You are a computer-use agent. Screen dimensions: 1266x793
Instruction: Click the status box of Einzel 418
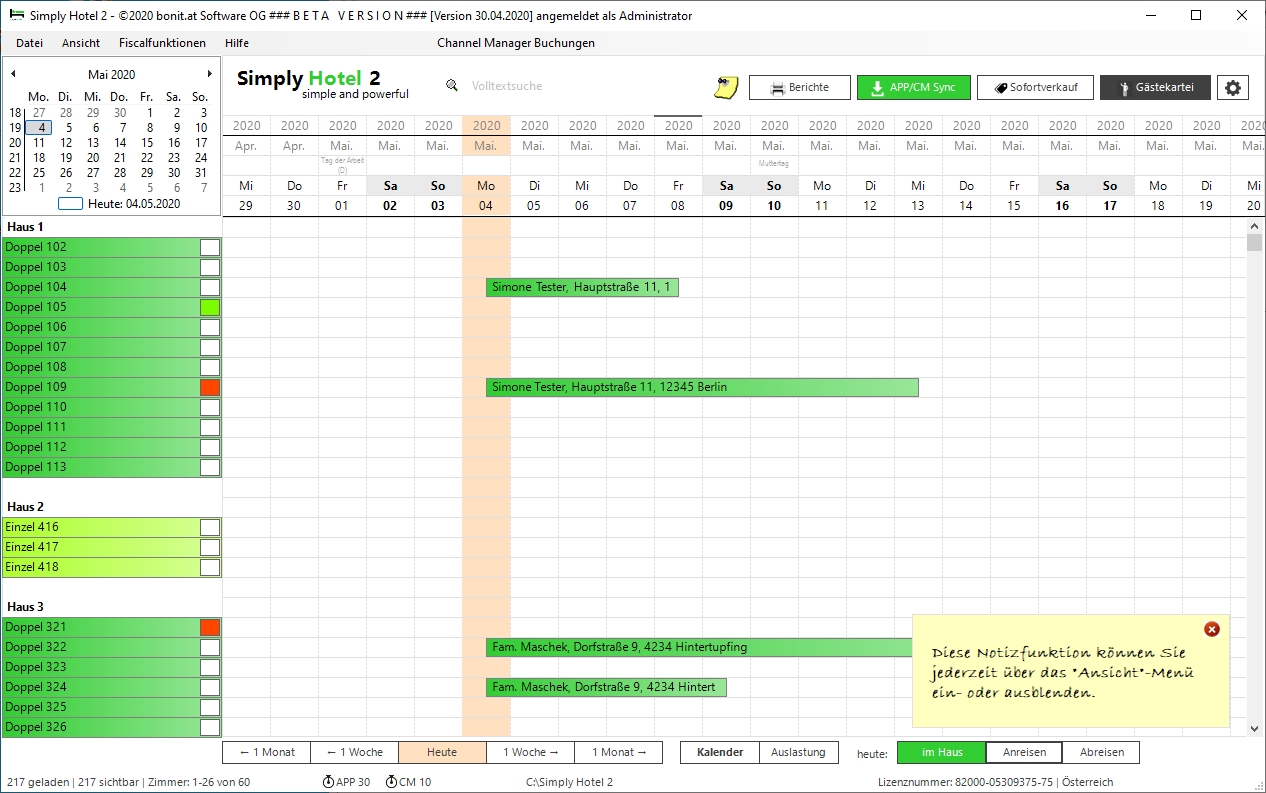(210, 567)
